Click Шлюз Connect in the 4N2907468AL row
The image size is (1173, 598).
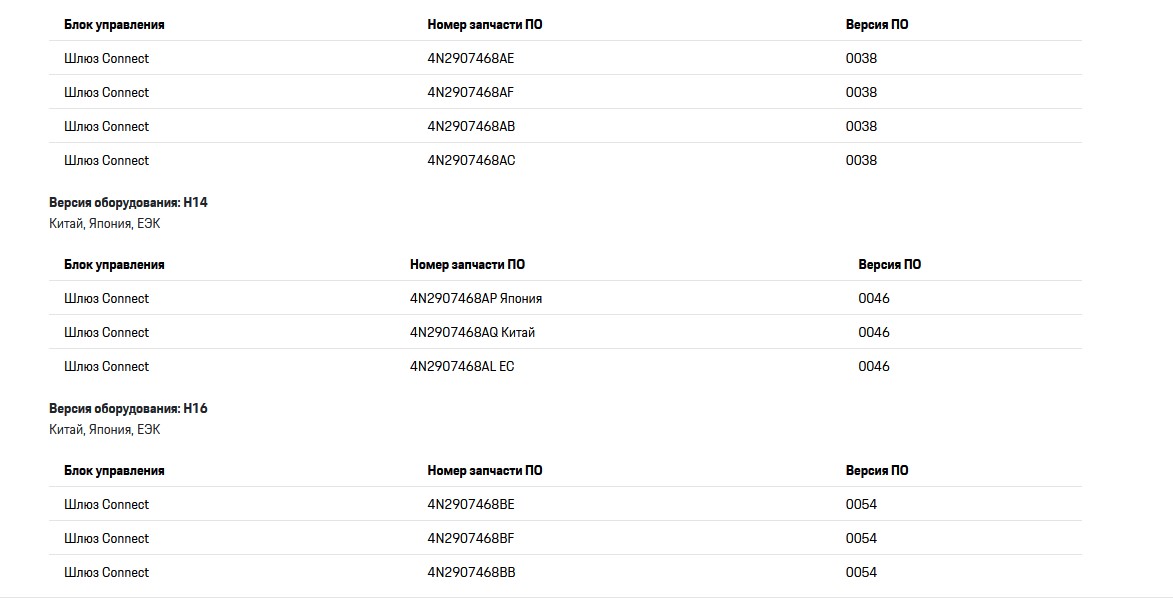pyautogui.click(x=106, y=366)
